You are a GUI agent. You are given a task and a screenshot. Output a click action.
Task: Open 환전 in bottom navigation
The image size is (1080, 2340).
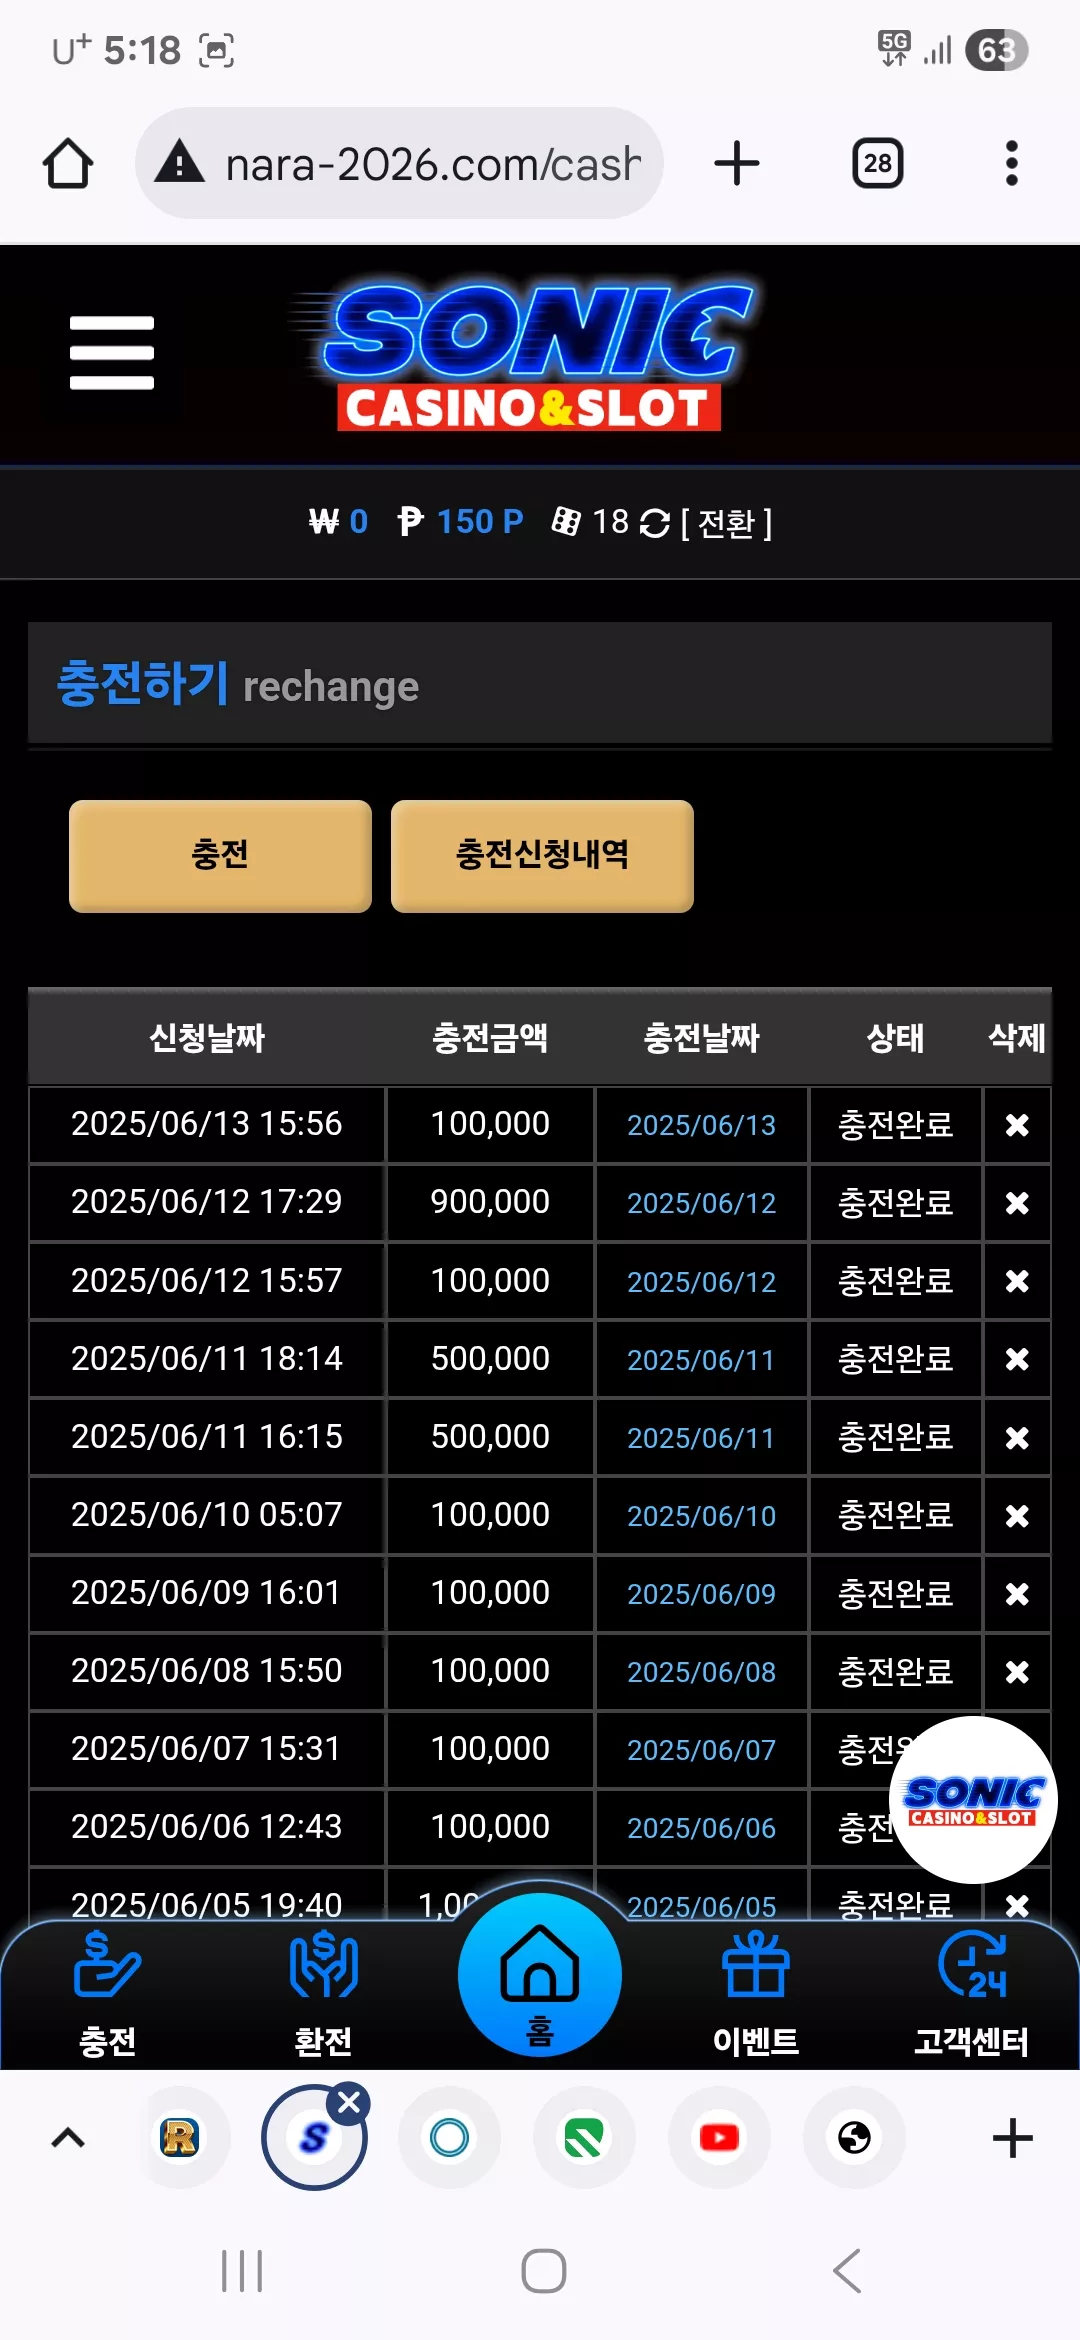(323, 1994)
